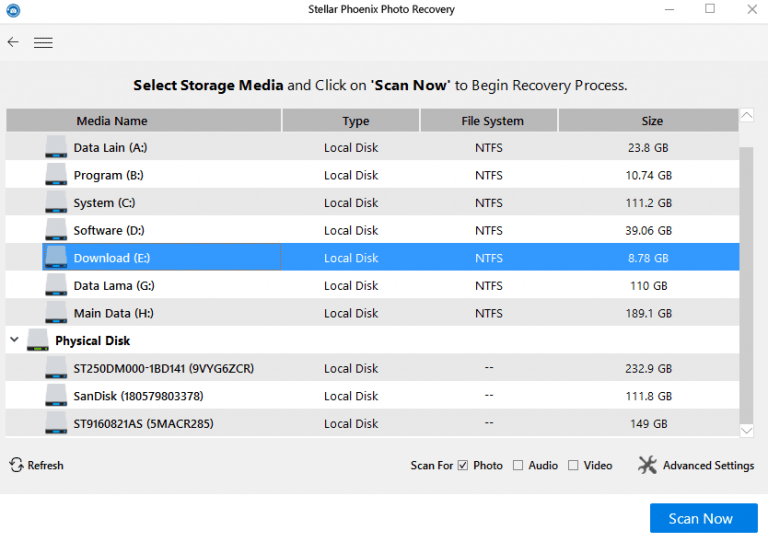
Task: Click the 8.78 GB size cell
Action: (648, 258)
